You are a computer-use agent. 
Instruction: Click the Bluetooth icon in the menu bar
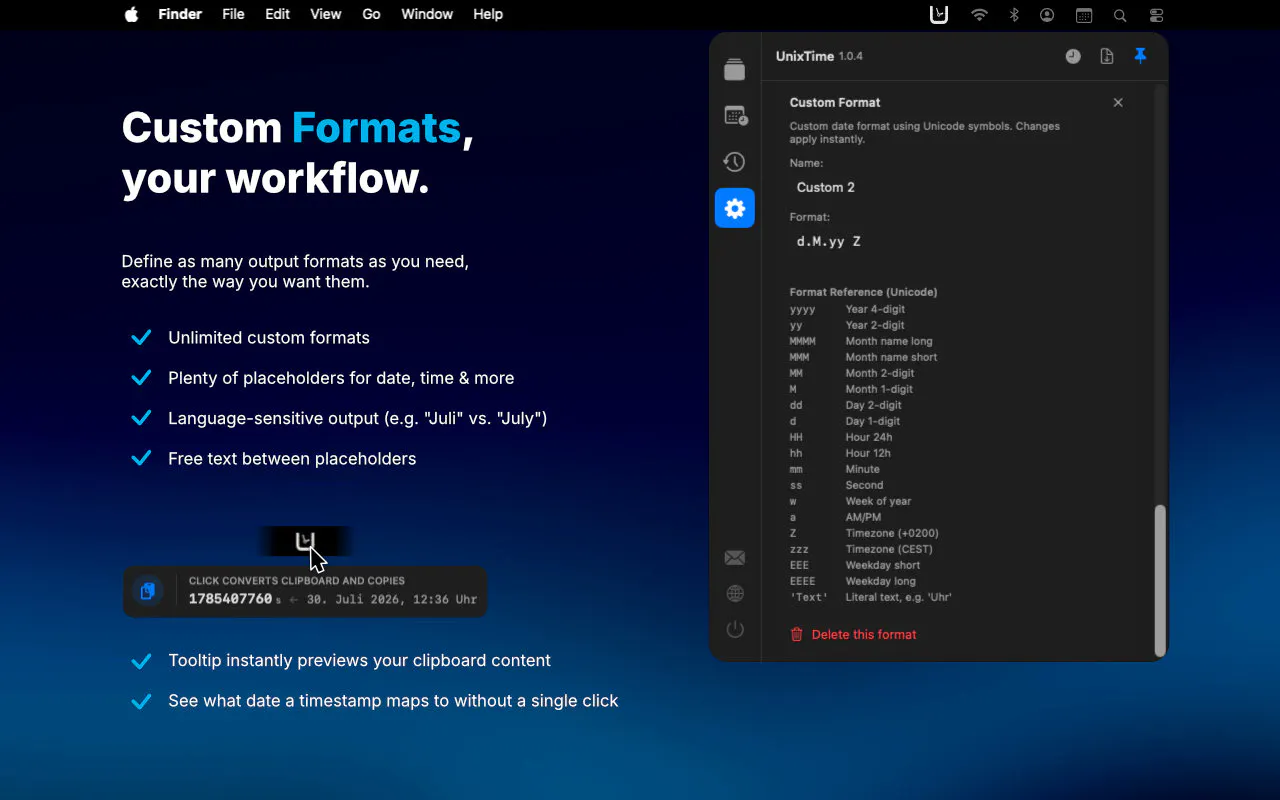(1014, 14)
